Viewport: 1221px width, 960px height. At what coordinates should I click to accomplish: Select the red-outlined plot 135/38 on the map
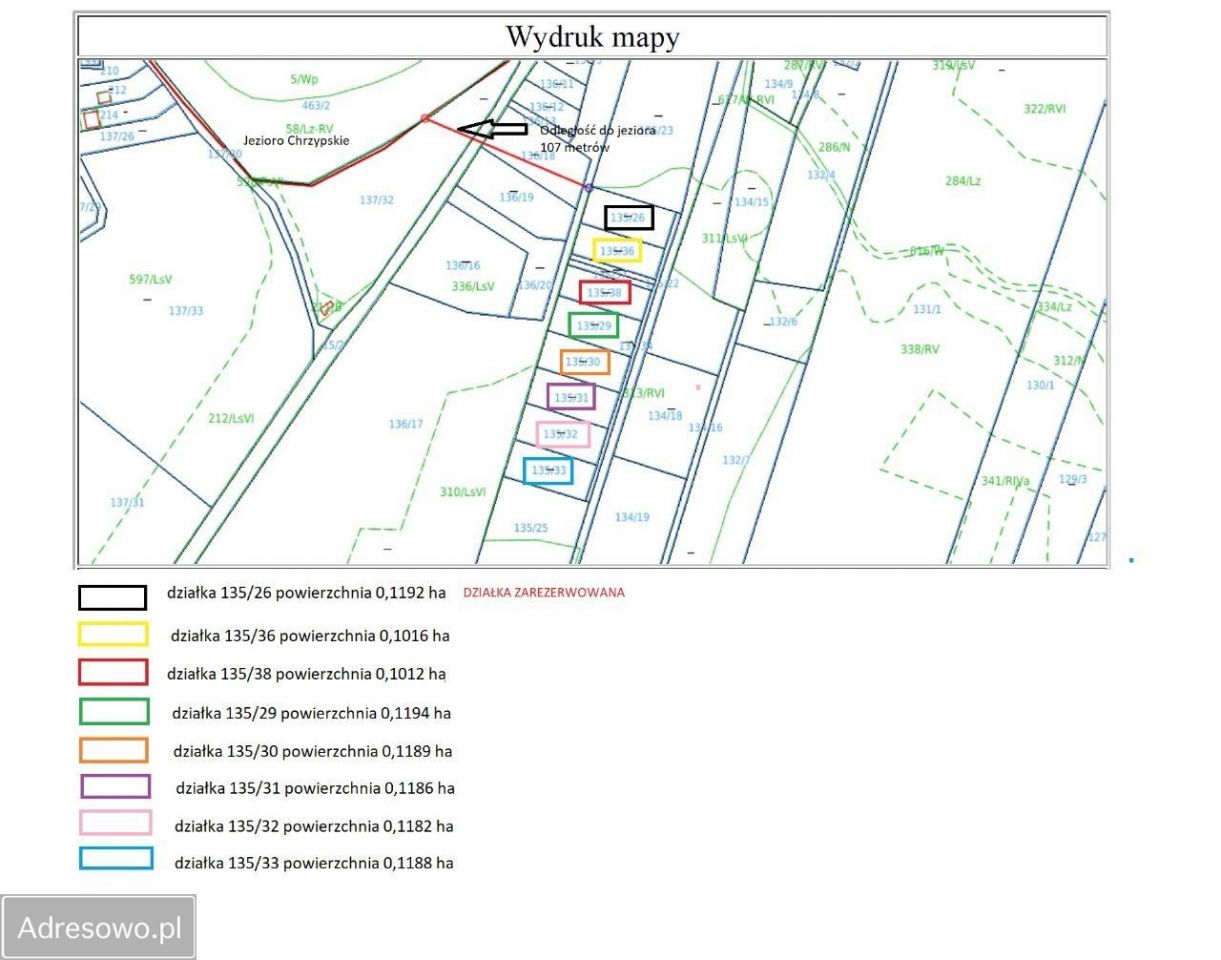tap(604, 292)
